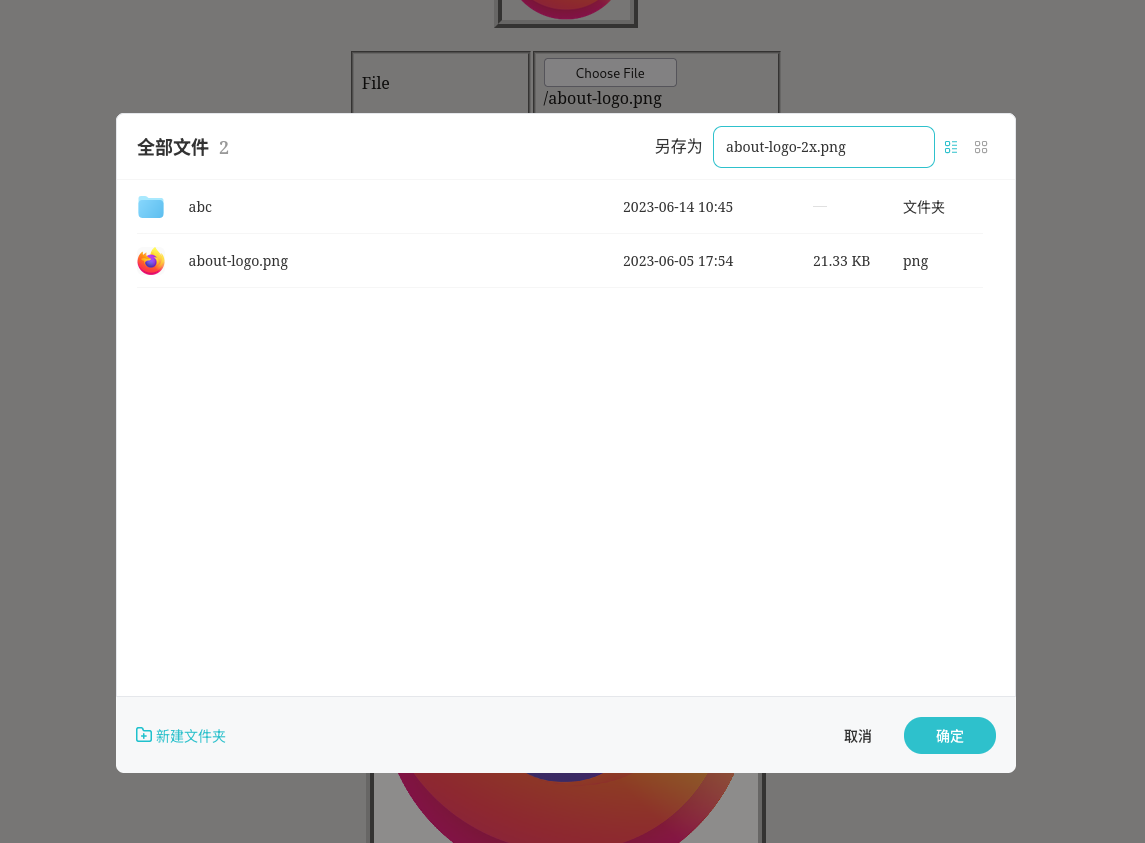Click the File label in background table

click(375, 83)
